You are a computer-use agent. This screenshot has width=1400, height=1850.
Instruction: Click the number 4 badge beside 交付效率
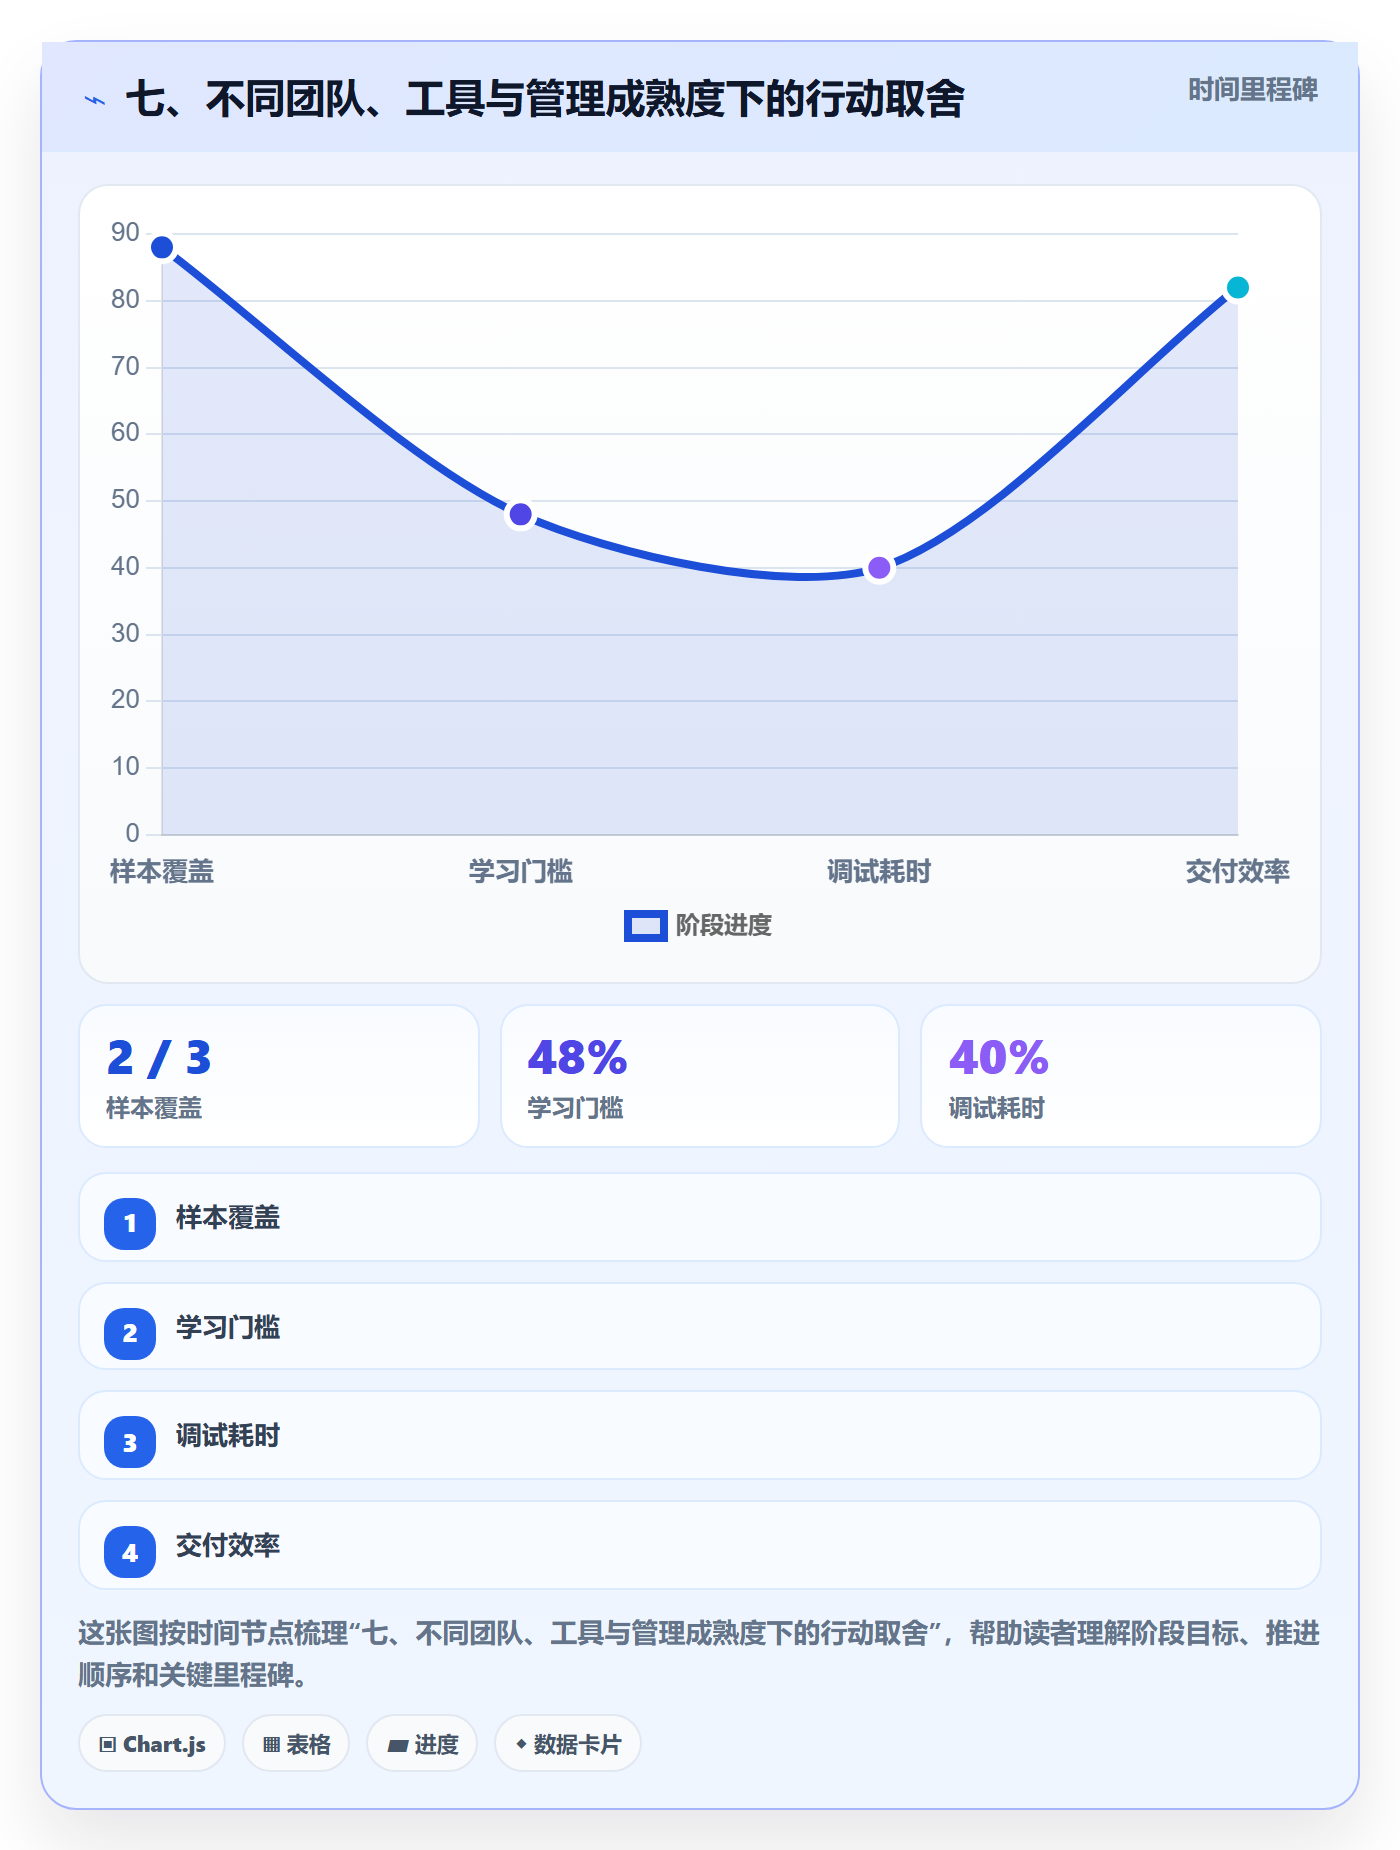click(x=130, y=1552)
